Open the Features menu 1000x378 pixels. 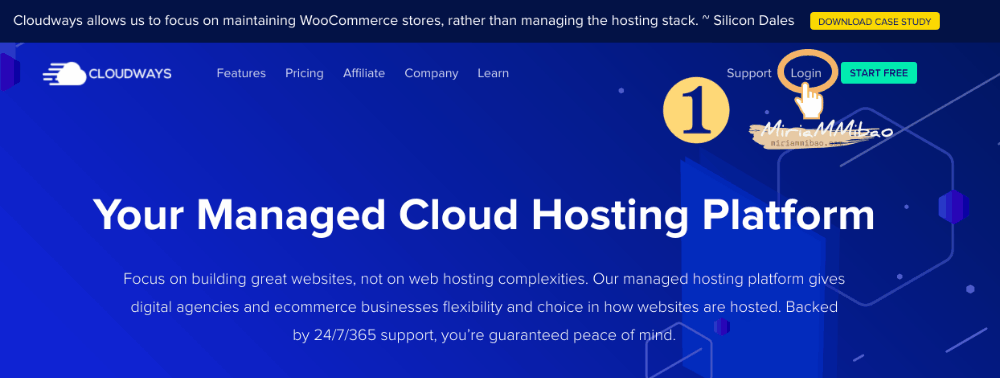pyautogui.click(x=241, y=73)
